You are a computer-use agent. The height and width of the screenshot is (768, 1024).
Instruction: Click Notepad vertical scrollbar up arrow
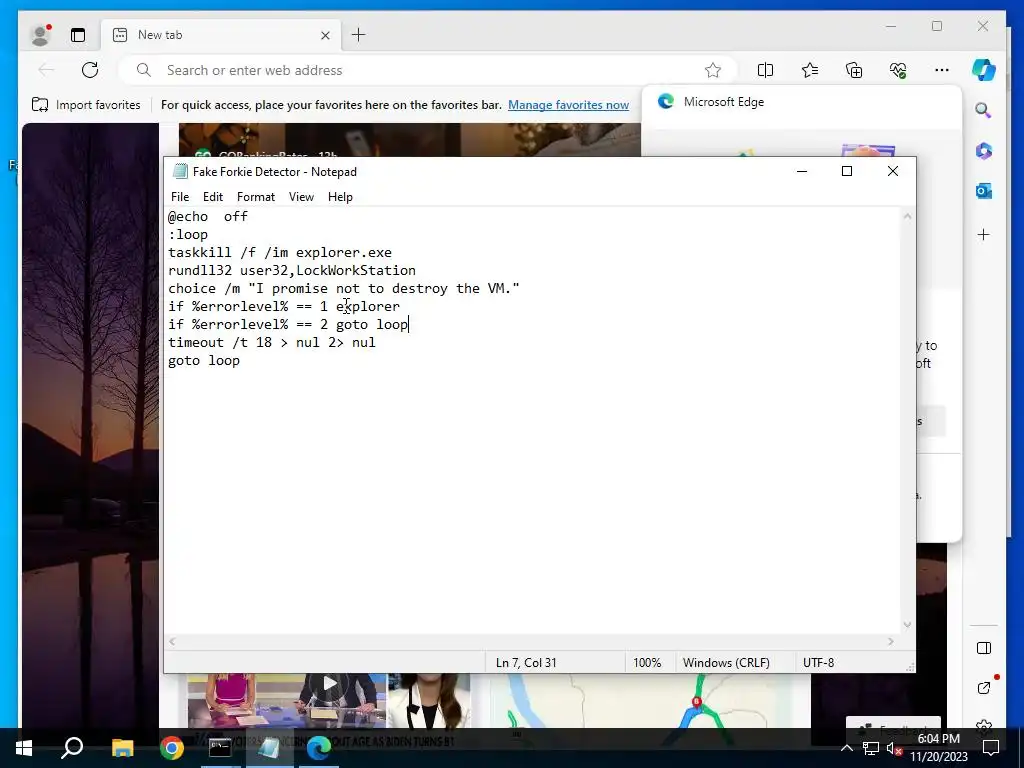(907, 216)
